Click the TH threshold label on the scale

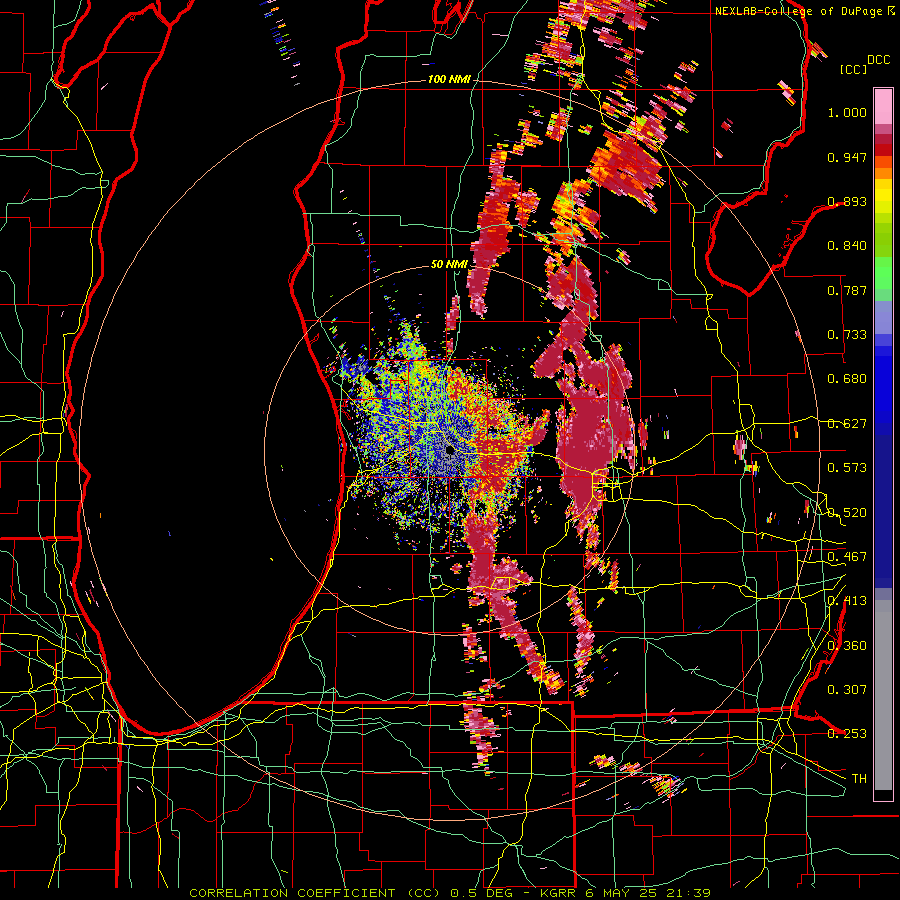(x=859, y=779)
